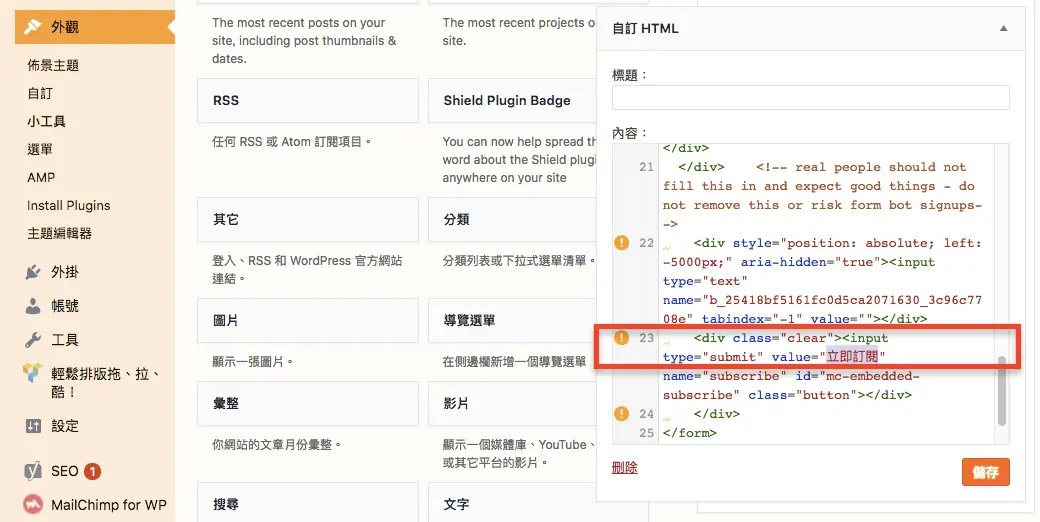Open the 帳號 menu label

pos(65,306)
